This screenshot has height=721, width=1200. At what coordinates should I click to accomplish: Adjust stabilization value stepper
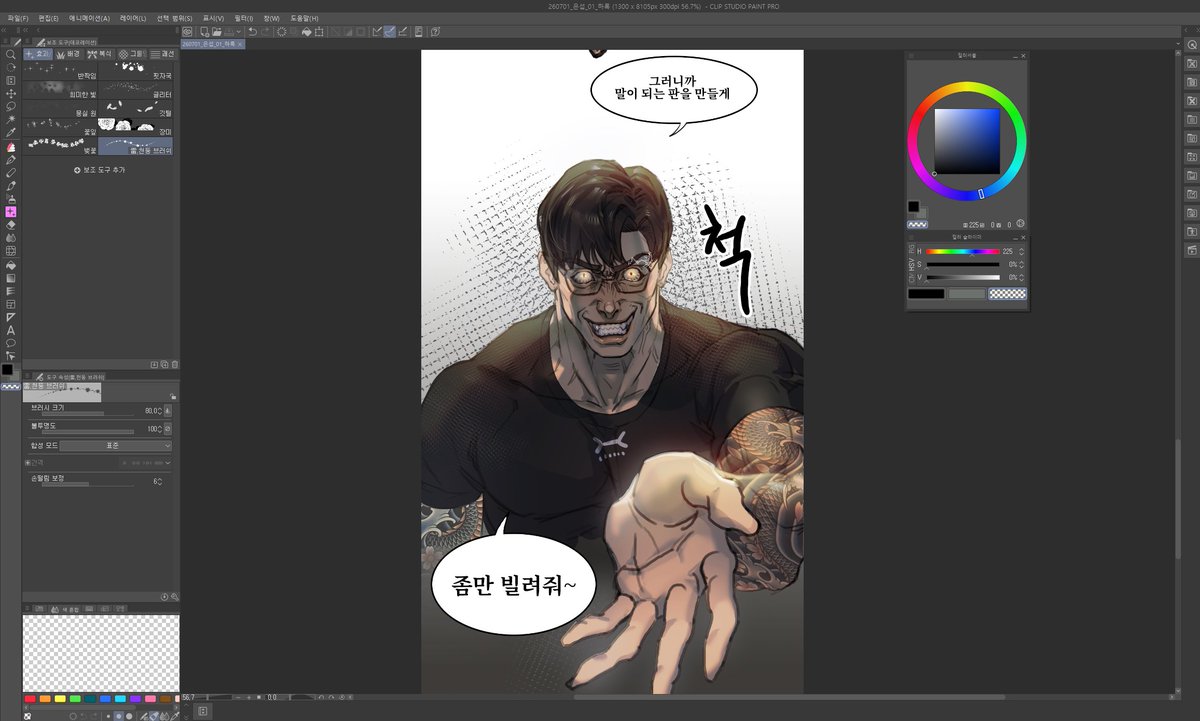(160, 481)
